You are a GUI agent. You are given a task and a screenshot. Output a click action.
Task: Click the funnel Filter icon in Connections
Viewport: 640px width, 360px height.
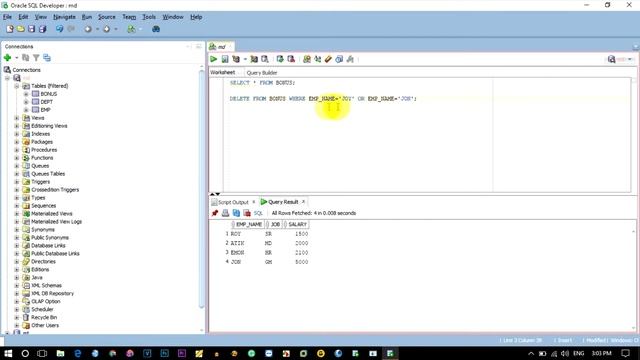pyautogui.click(x=36, y=58)
